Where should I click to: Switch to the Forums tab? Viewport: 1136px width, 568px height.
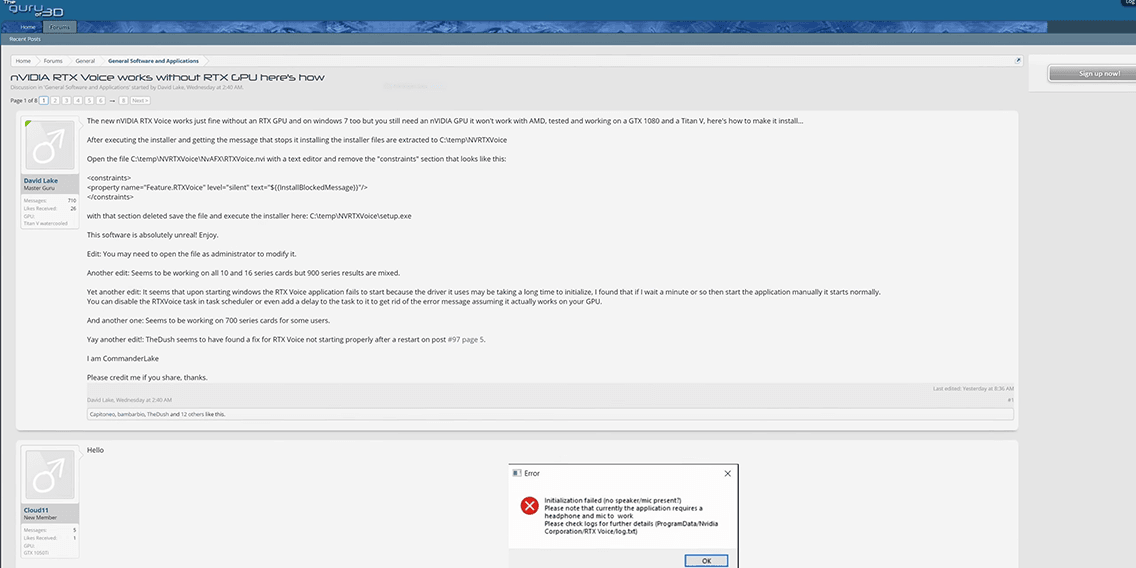[60, 27]
